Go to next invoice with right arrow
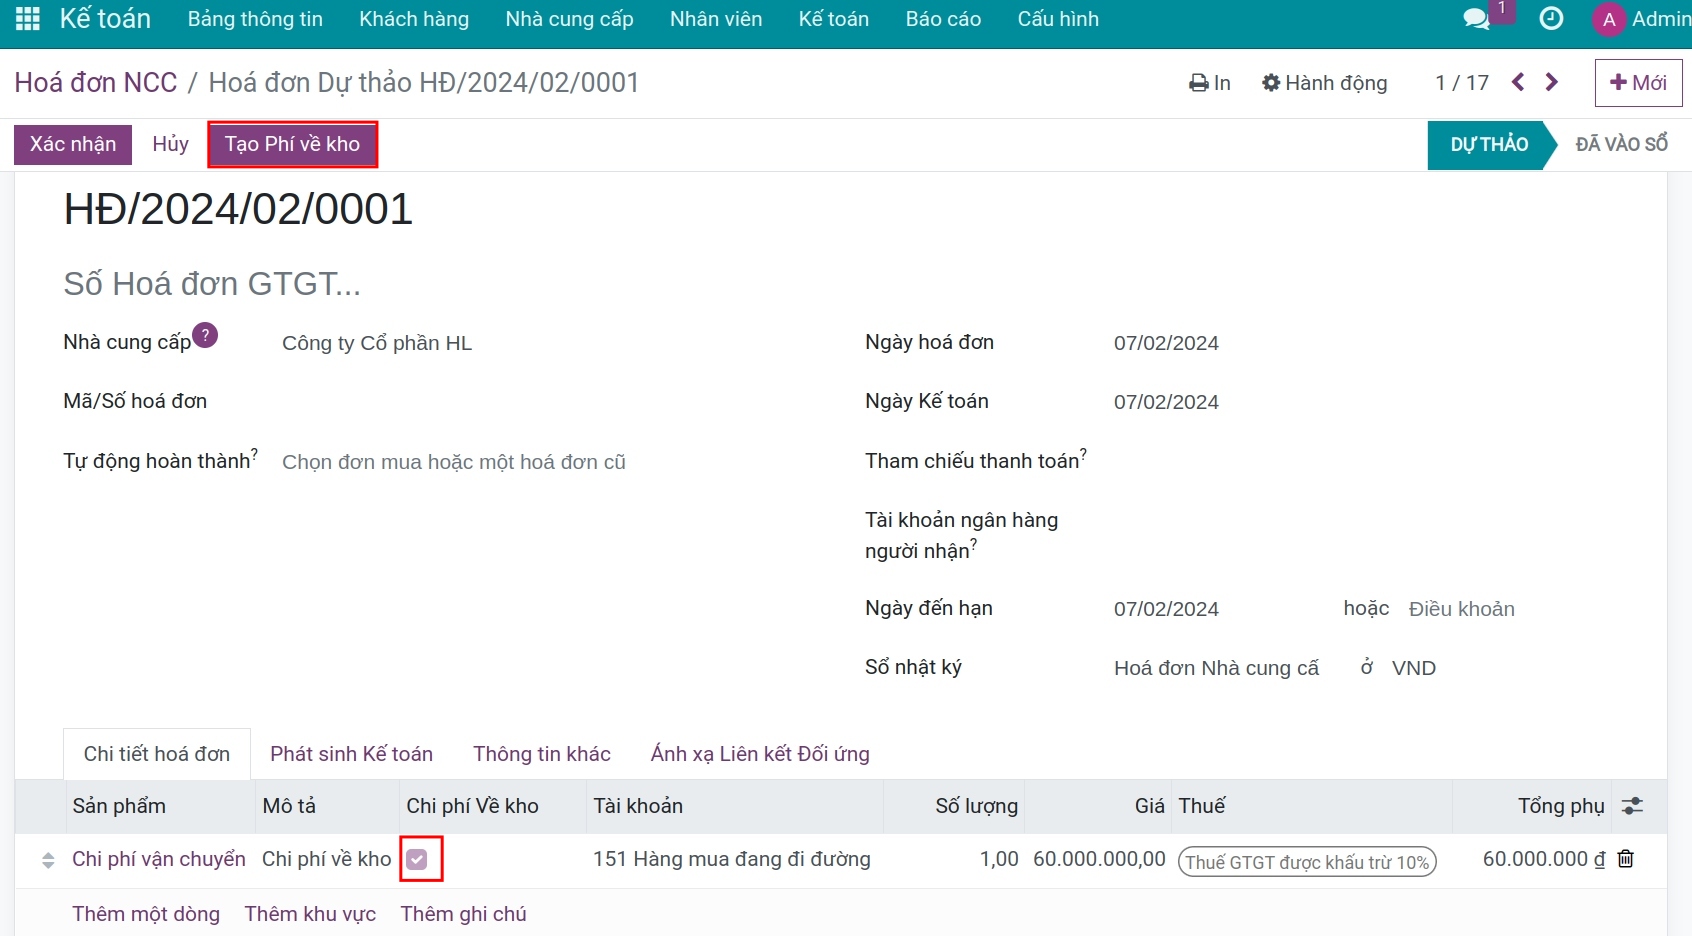Image resolution: width=1692 pixels, height=936 pixels. click(x=1552, y=83)
